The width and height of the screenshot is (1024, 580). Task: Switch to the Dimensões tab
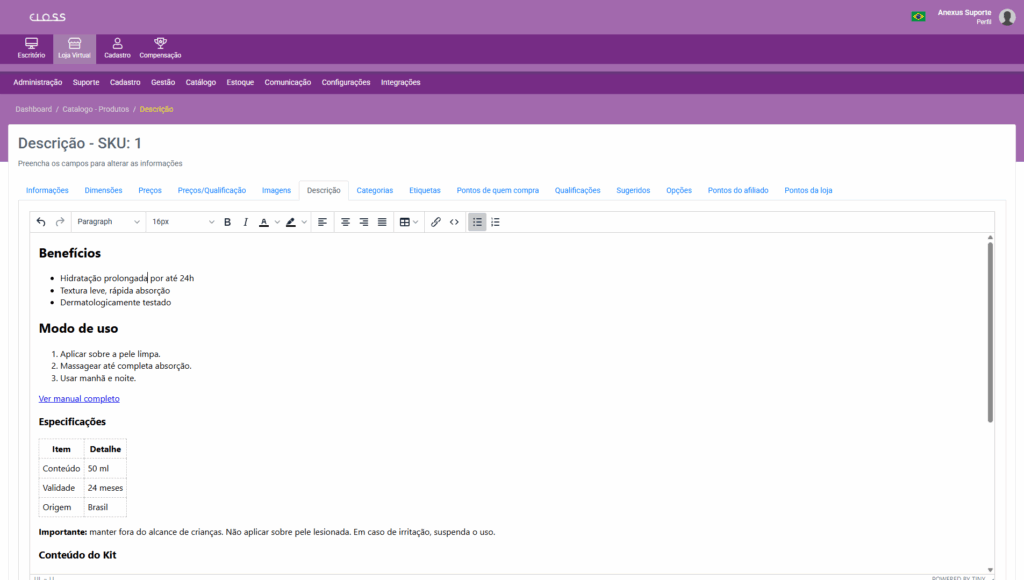(x=103, y=190)
